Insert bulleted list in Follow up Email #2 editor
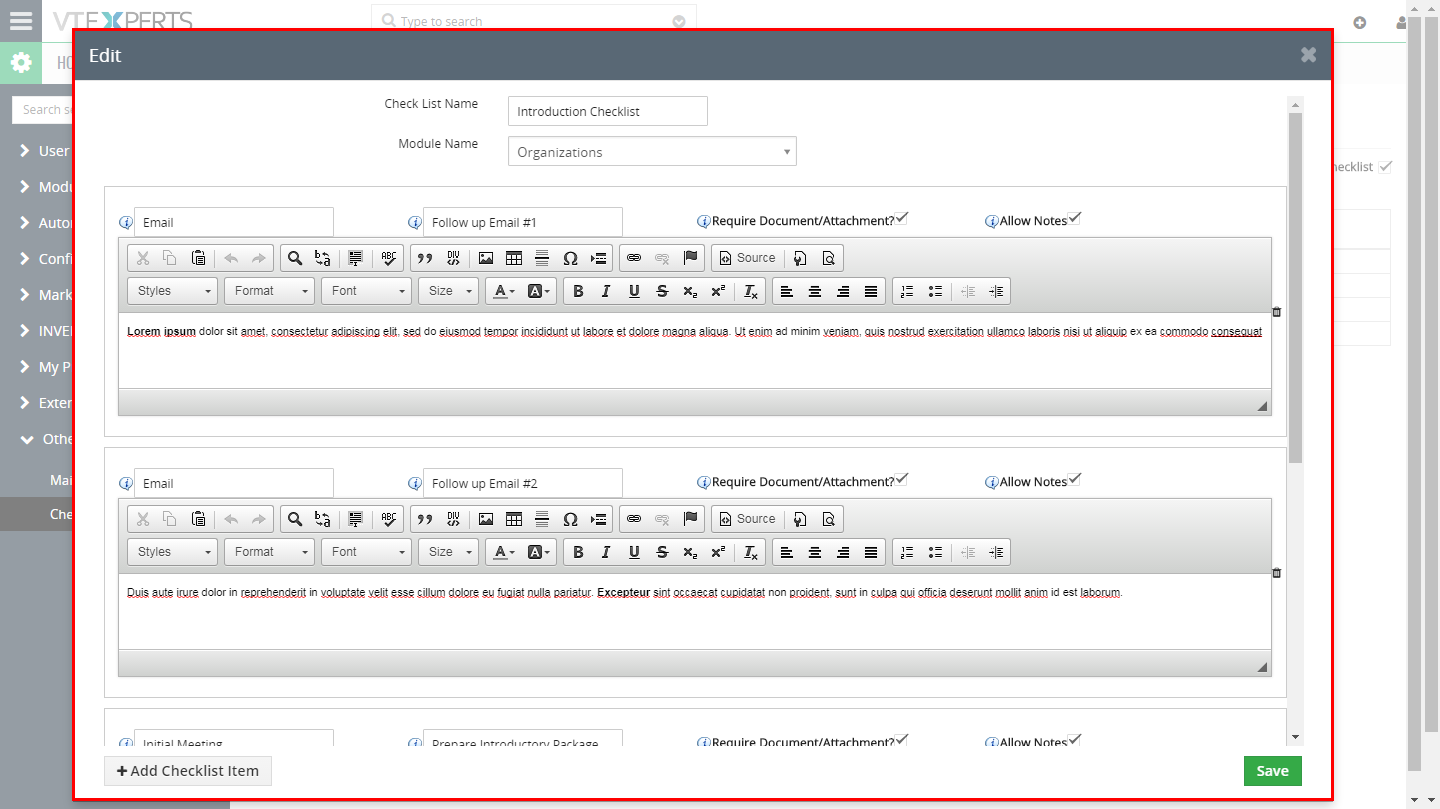 click(x=935, y=552)
